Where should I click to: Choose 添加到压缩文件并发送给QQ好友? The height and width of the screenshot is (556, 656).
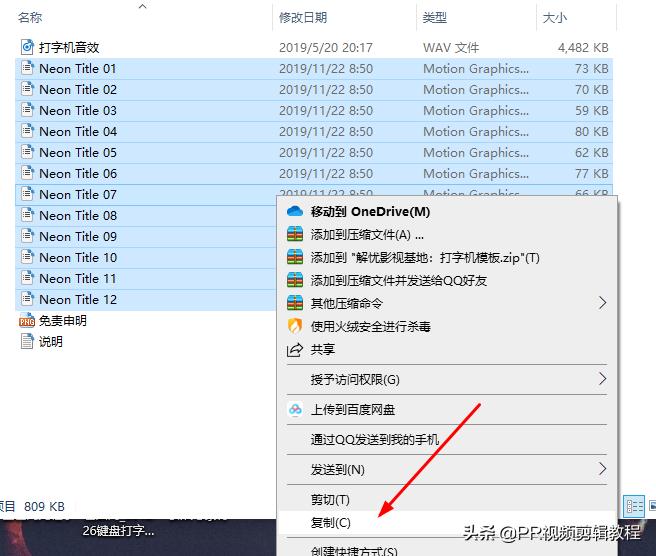(x=448, y=280)
